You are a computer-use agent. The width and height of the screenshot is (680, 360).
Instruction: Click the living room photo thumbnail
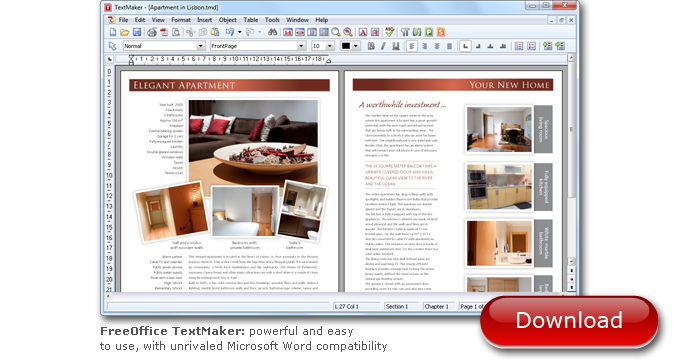coord(499,129)
